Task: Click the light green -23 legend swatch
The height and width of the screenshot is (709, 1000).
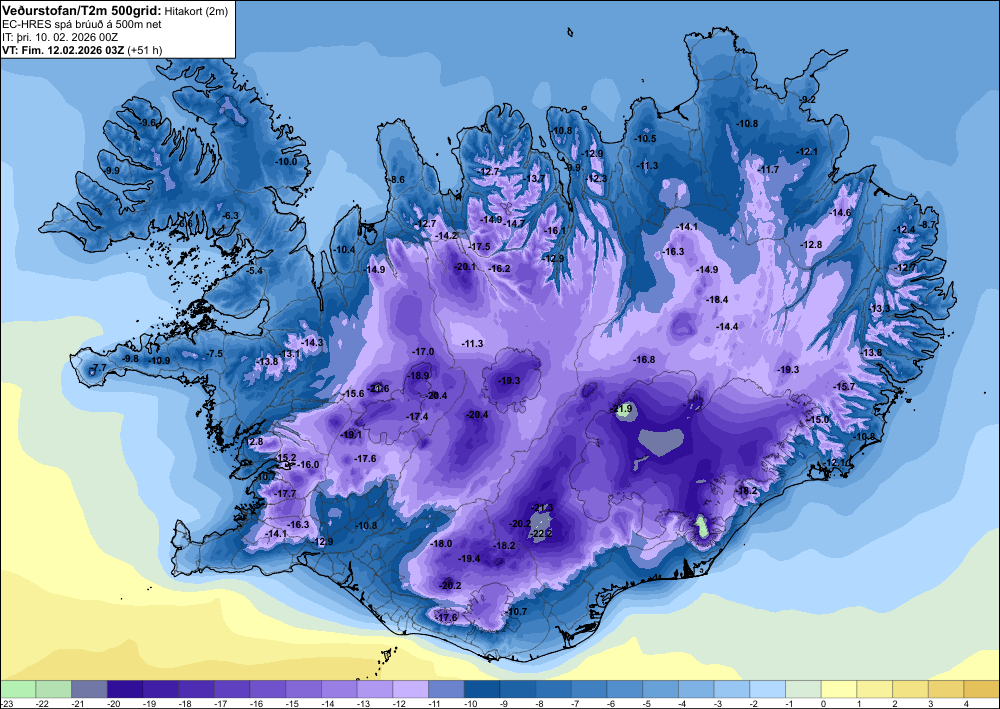Action: (x=18, y=689)
